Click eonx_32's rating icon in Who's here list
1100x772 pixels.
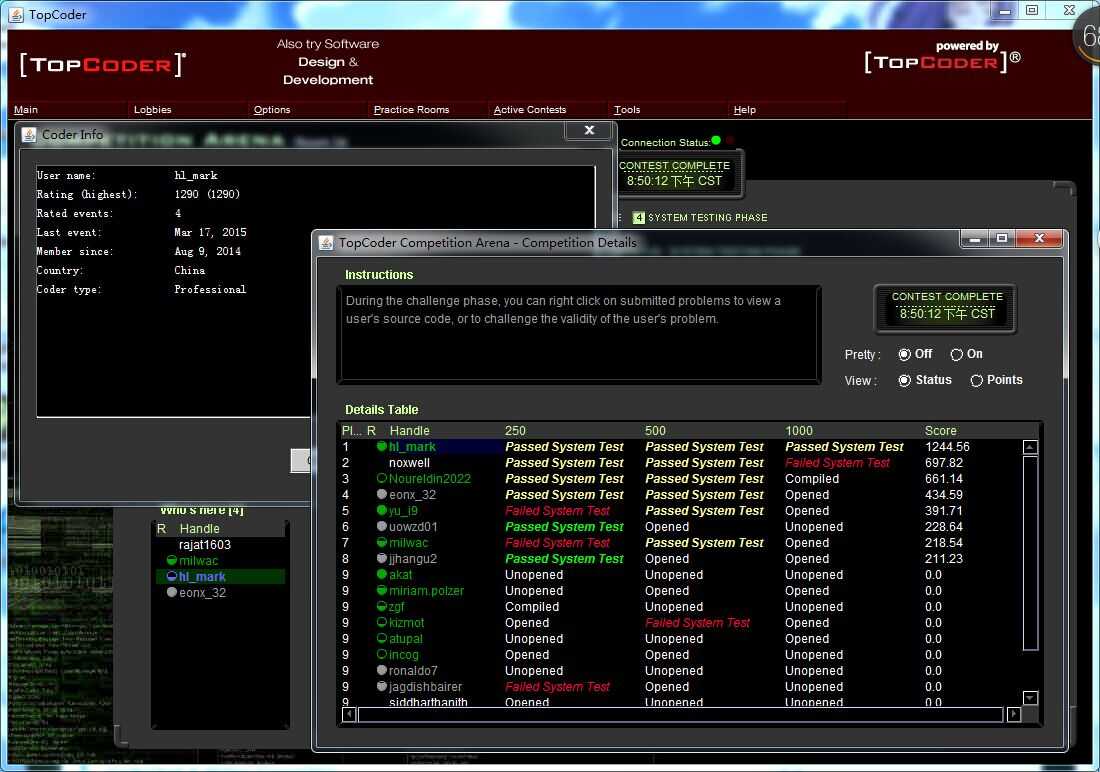click(171, 592)
